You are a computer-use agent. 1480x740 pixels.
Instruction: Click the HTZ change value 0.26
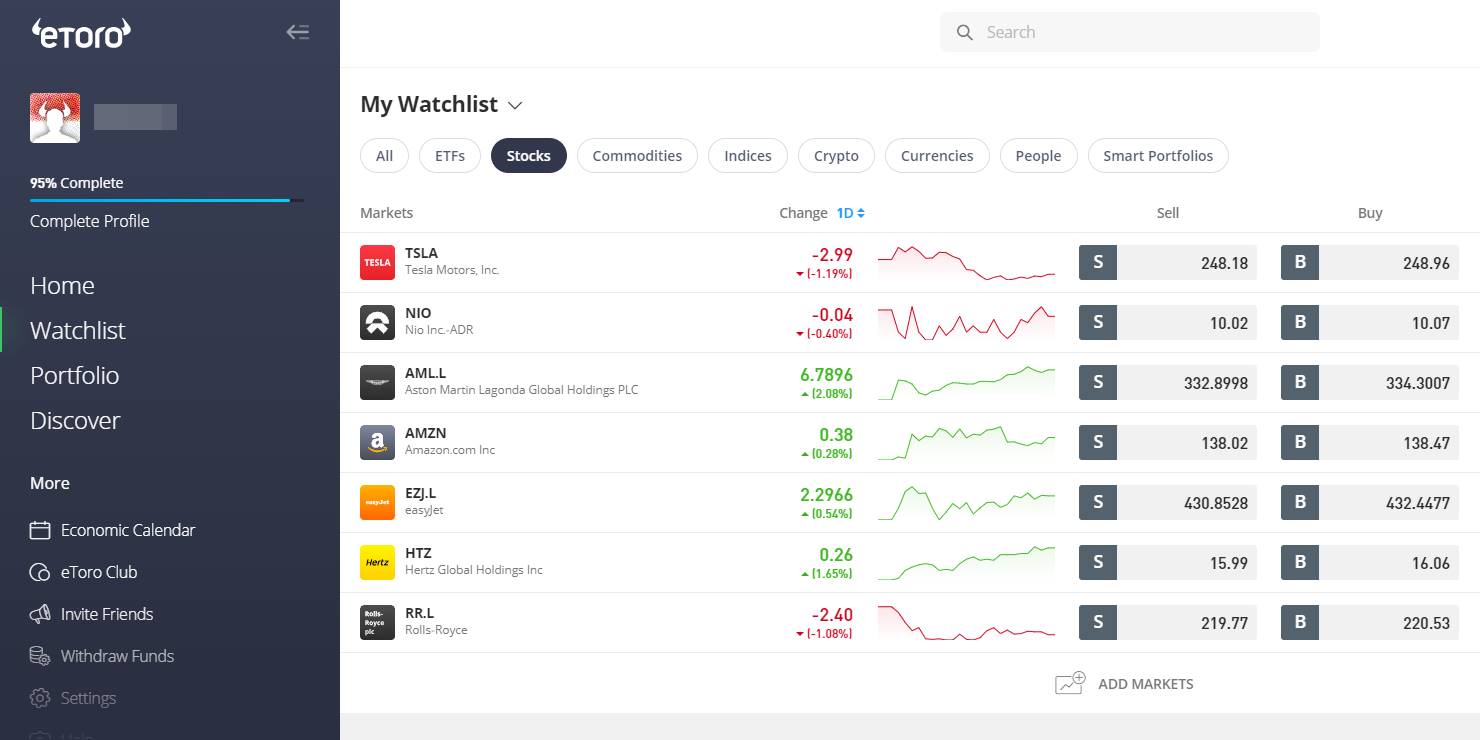(x=836, y=555)
